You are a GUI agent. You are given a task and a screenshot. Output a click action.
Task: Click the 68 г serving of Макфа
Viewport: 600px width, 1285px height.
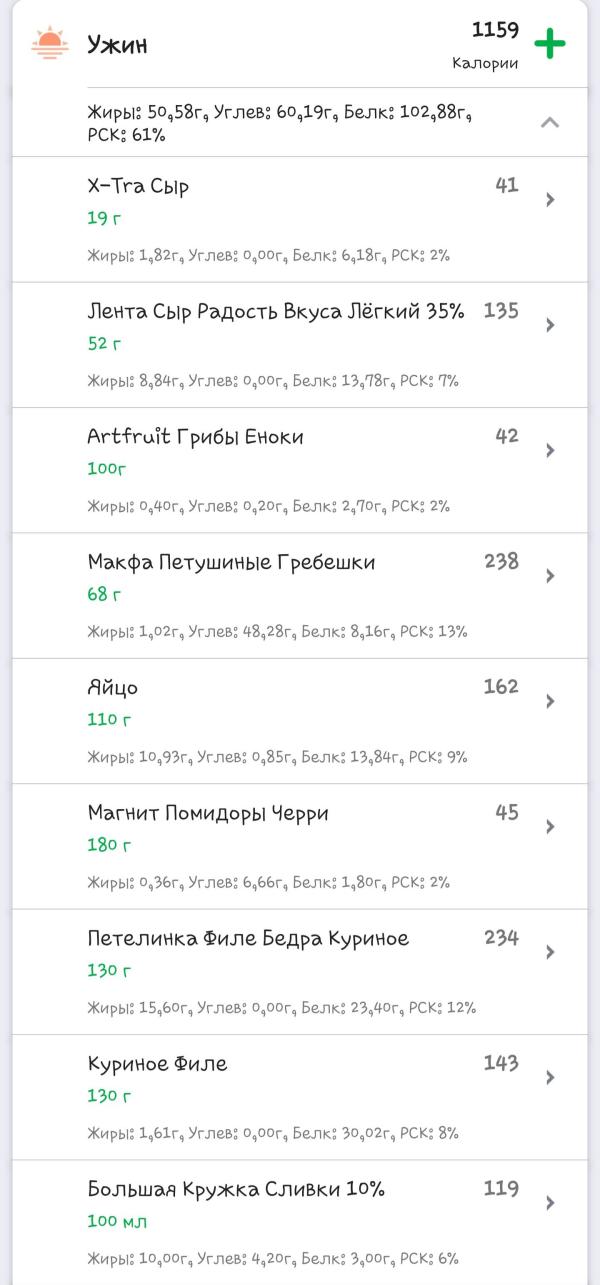(104, 594)
